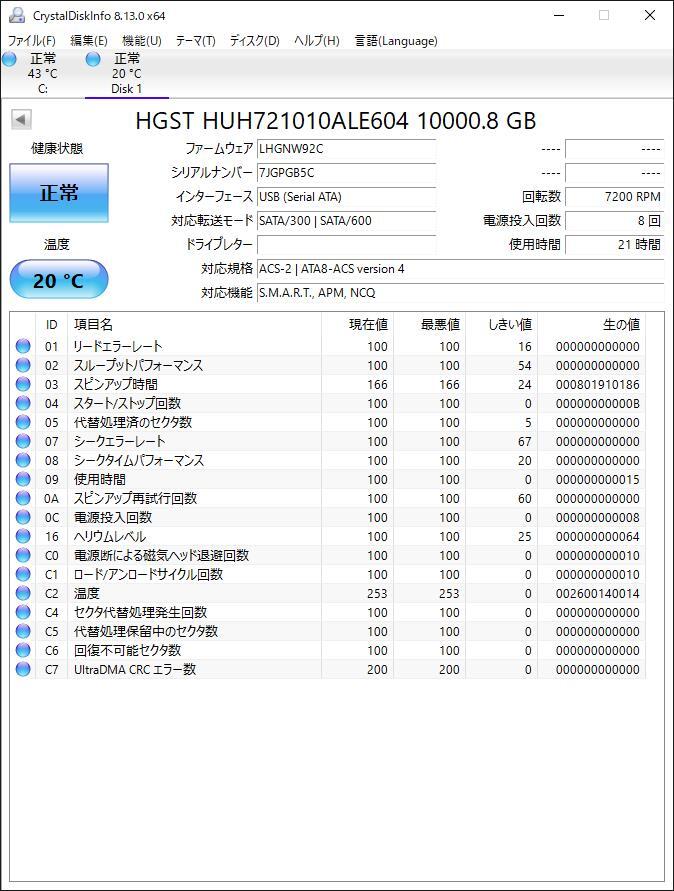
Task: Click the ファームウェア field LHGNW92C
Action: click(x=346, y=149)
